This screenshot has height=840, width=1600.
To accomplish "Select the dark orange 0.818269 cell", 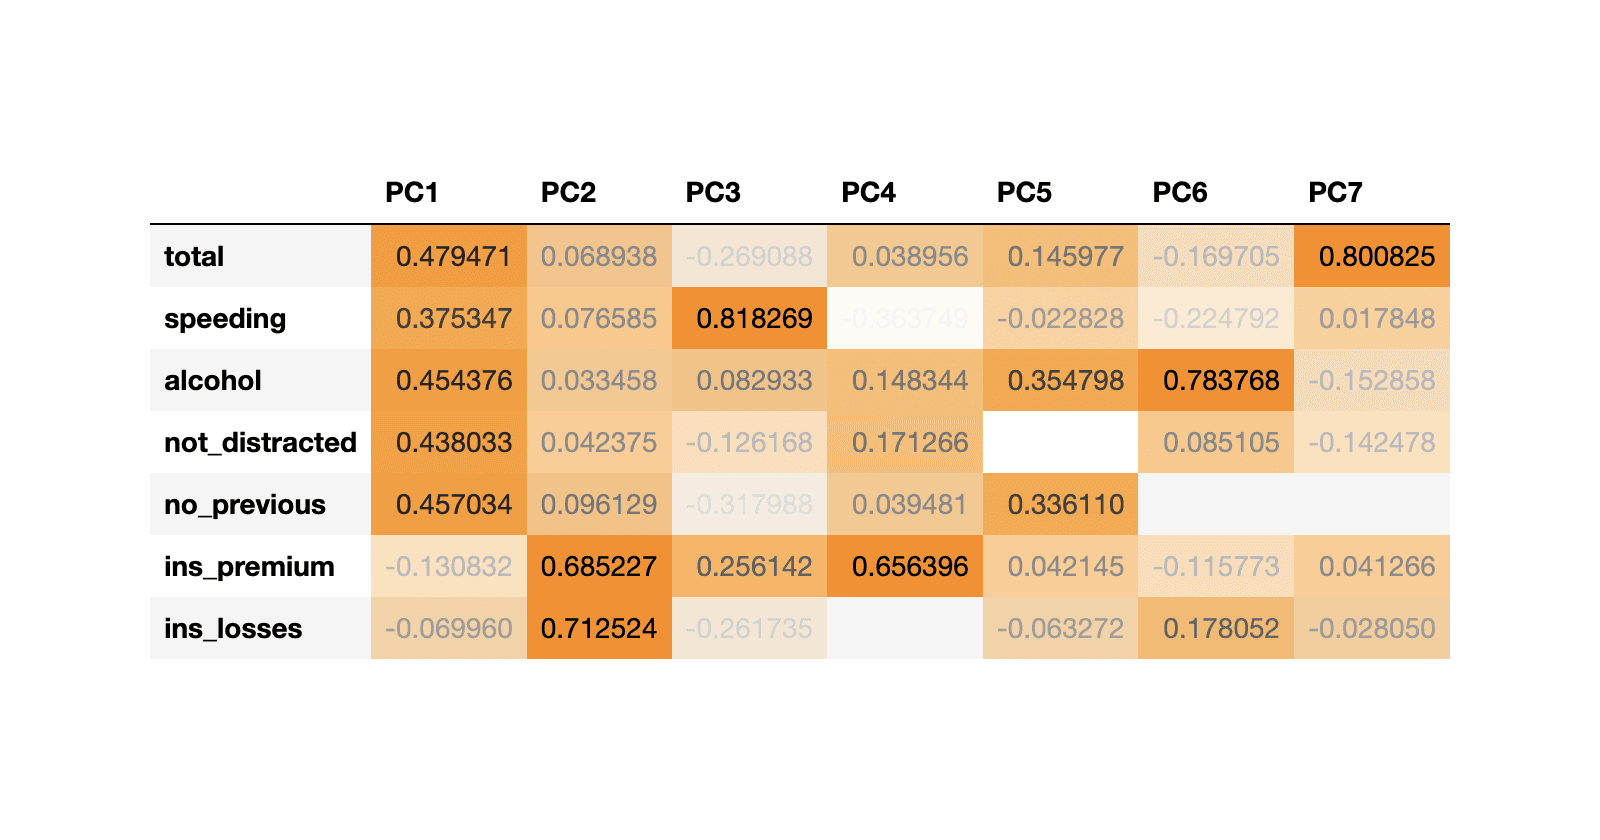I will (x=754, y=319).
